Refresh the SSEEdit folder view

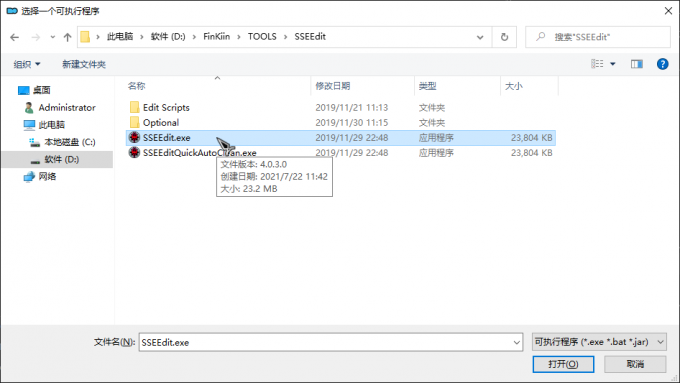point(504,37)
